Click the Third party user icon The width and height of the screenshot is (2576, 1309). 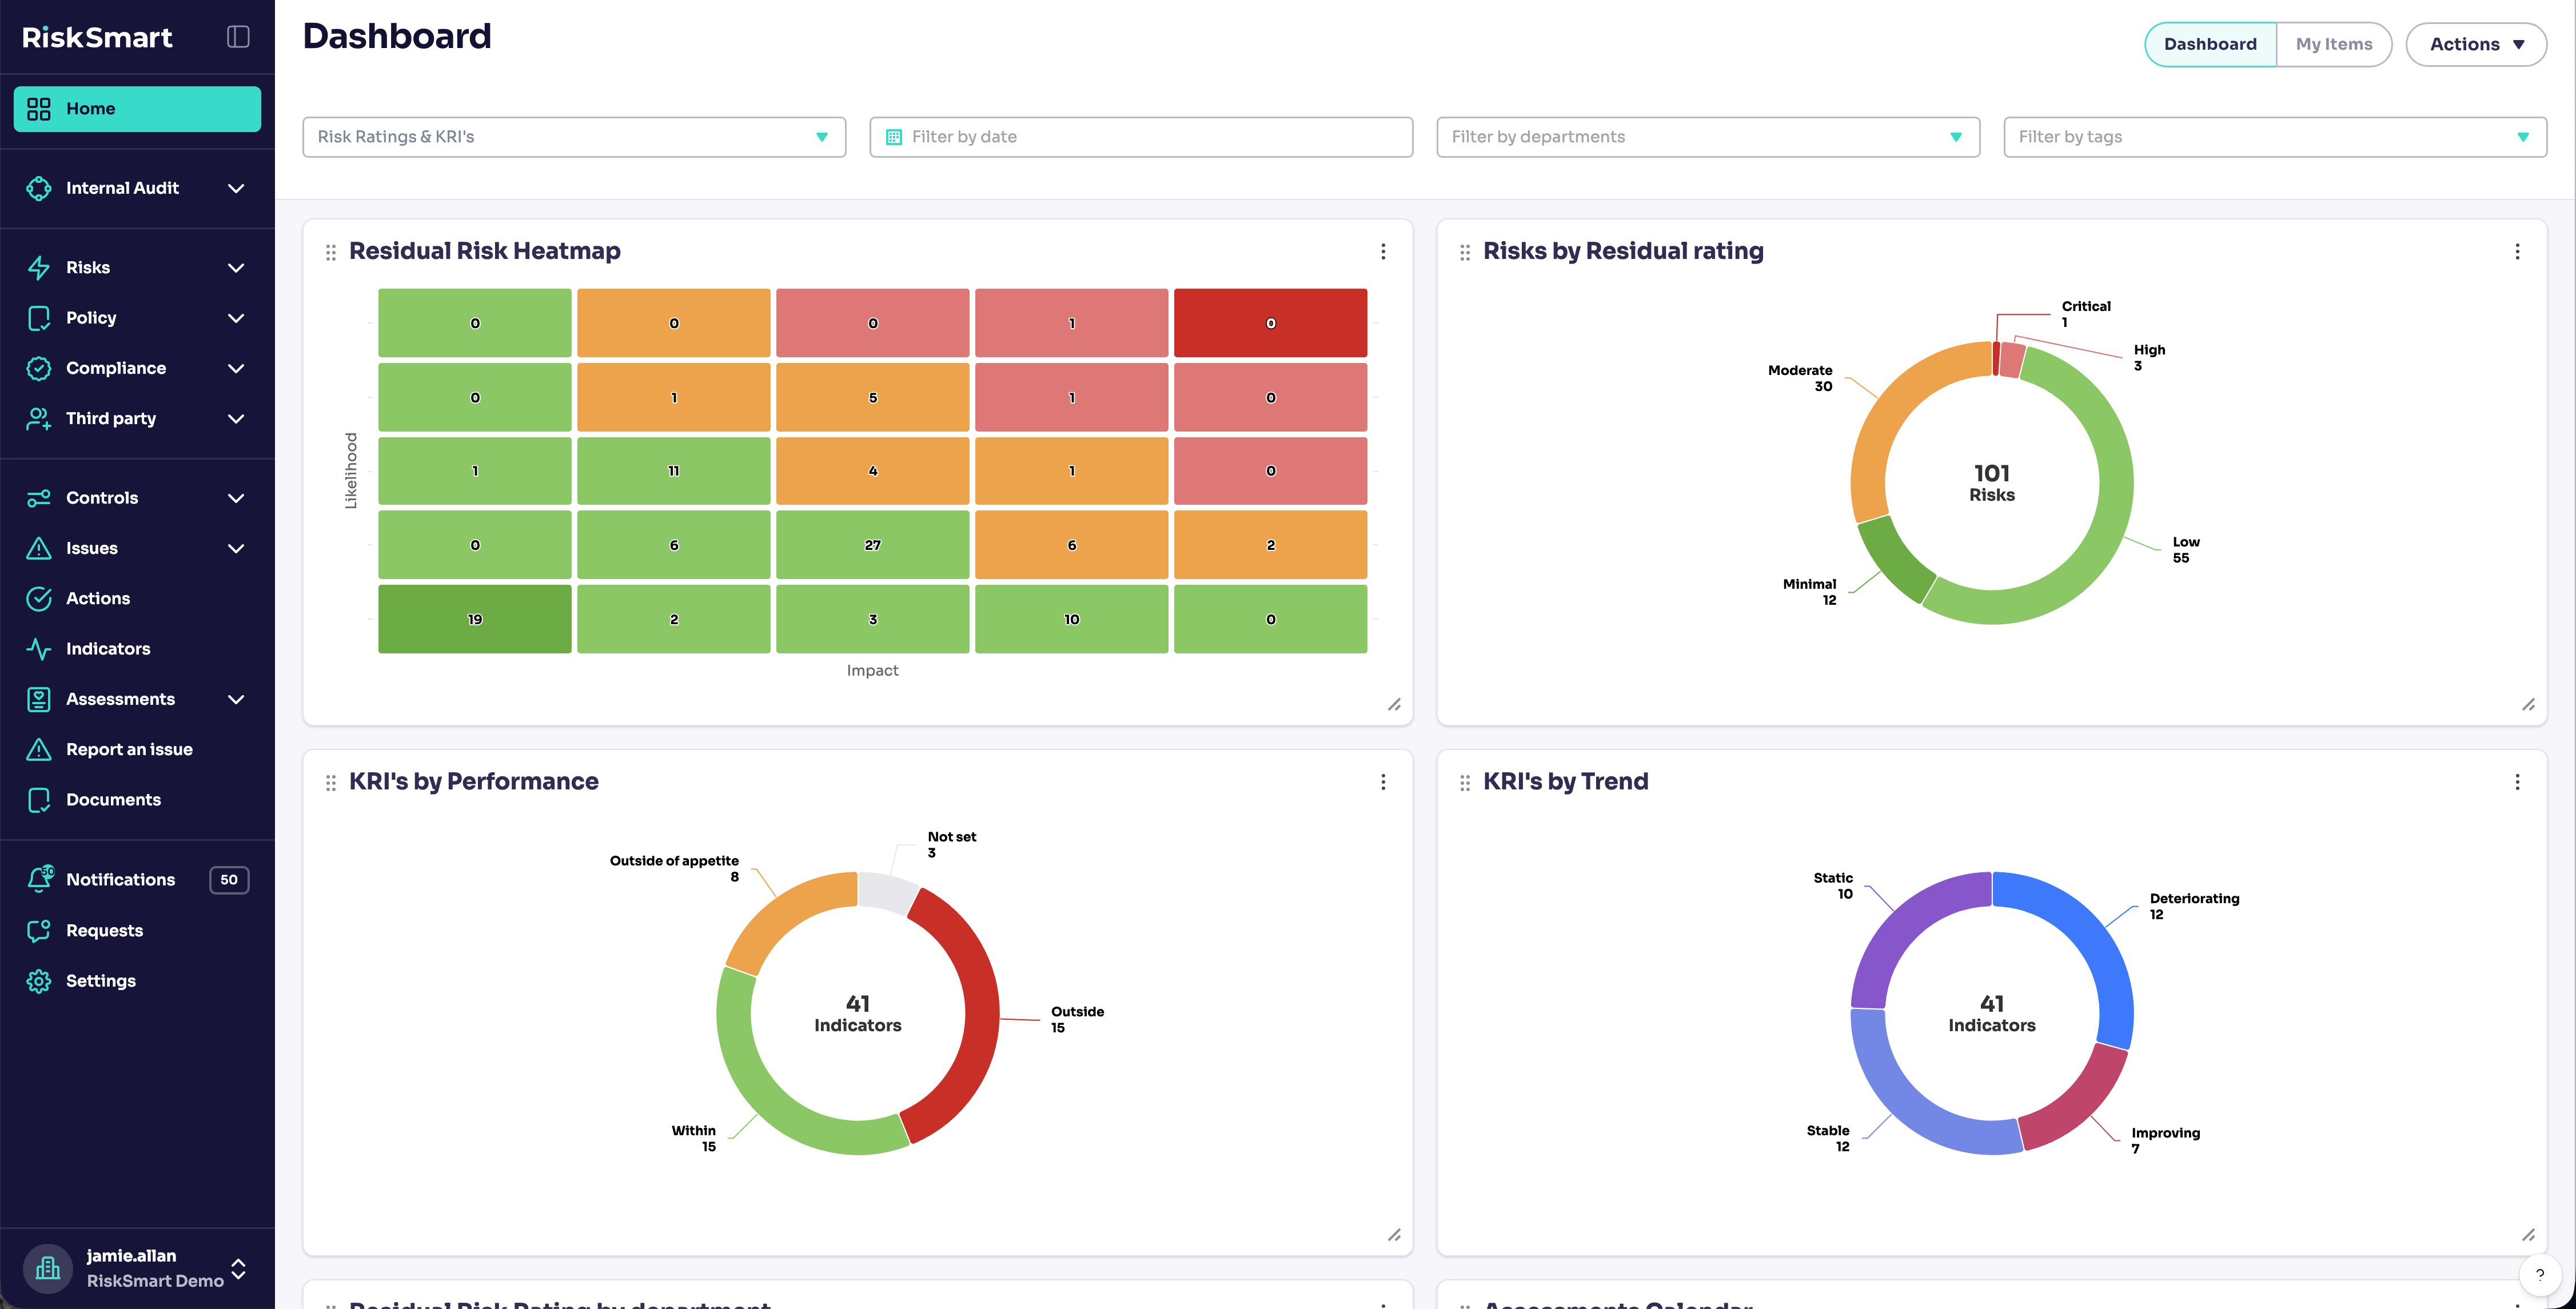[39, 418]
